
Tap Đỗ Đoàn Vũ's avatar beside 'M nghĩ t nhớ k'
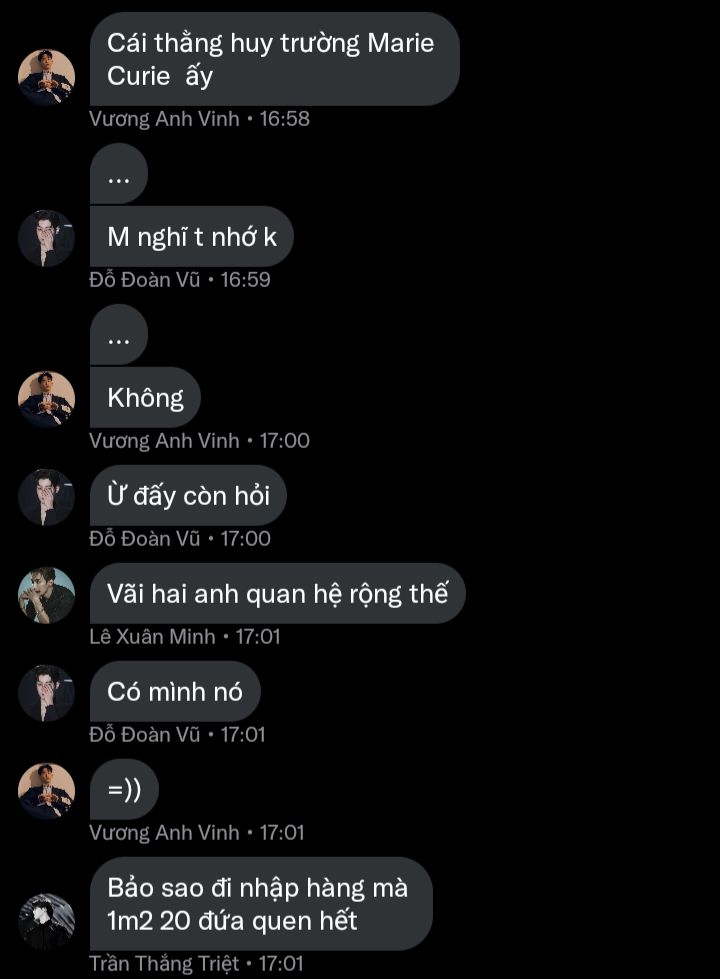point(46,238)
